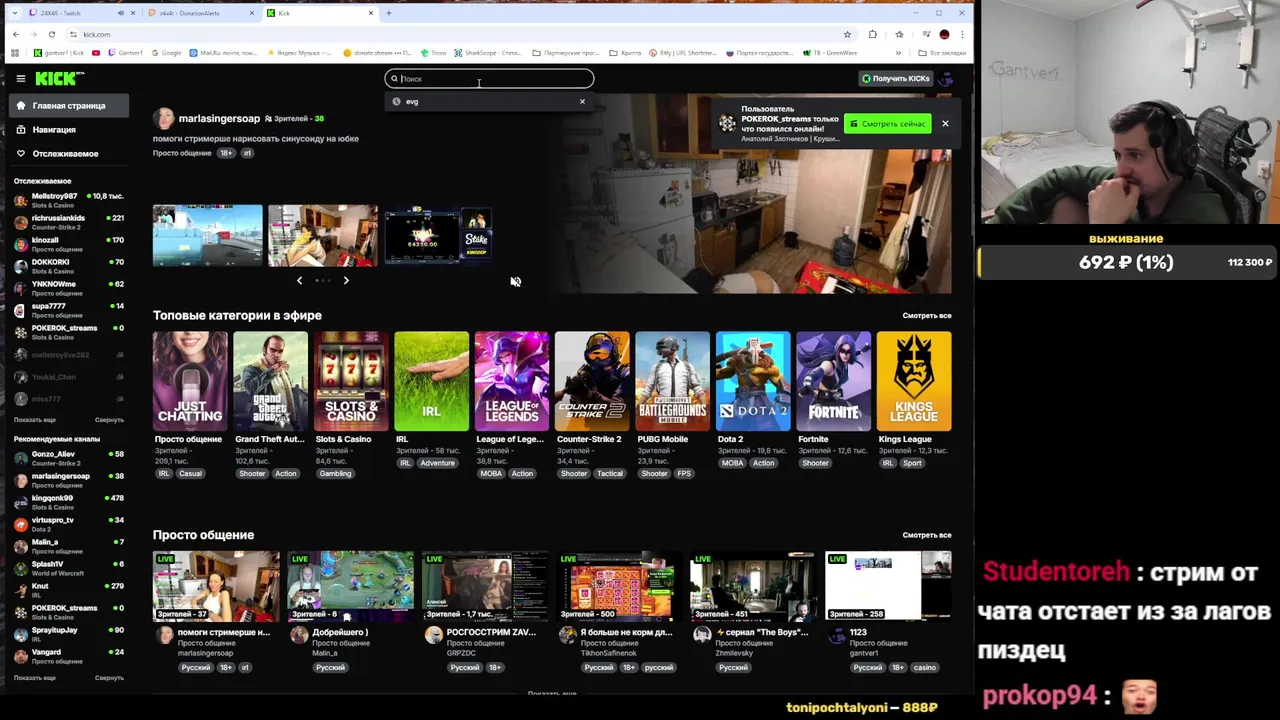This screenshot has width=1280, height=720.
Task: Open the user profile avatar in header
Action: 947,78
